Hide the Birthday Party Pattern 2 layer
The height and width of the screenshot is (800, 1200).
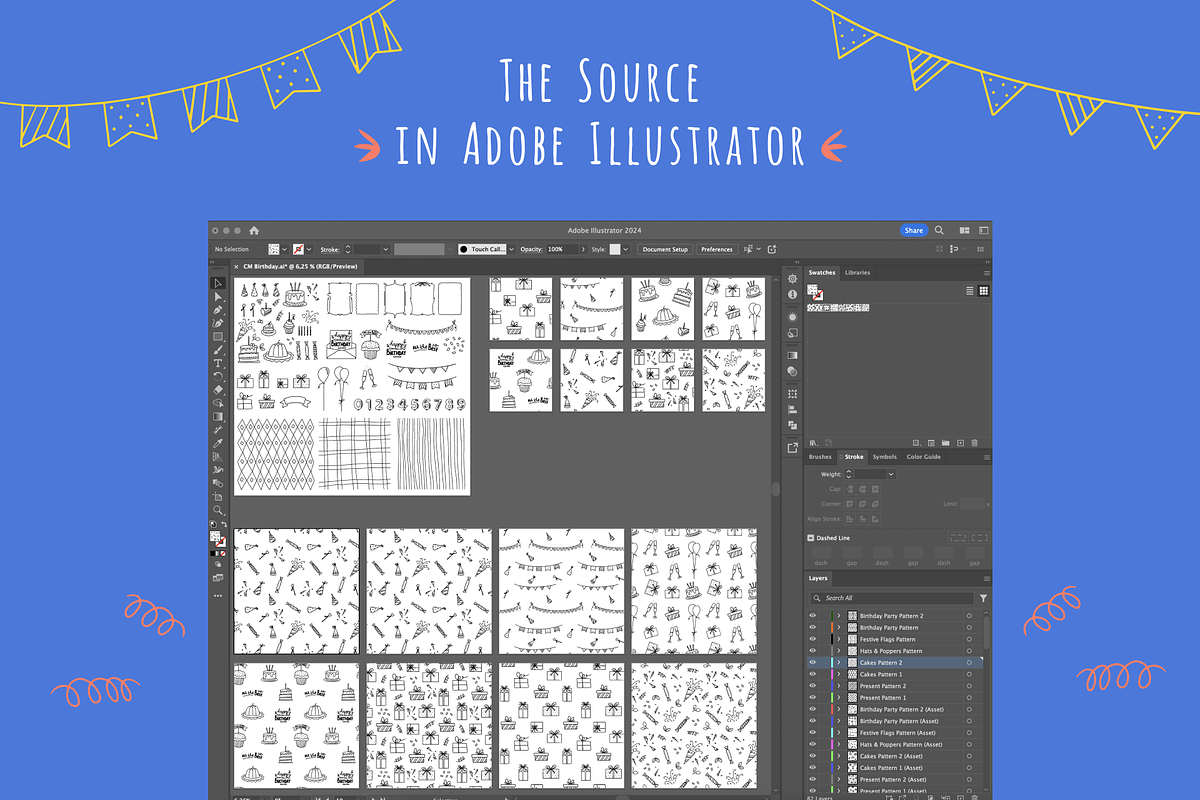(813, 616)
